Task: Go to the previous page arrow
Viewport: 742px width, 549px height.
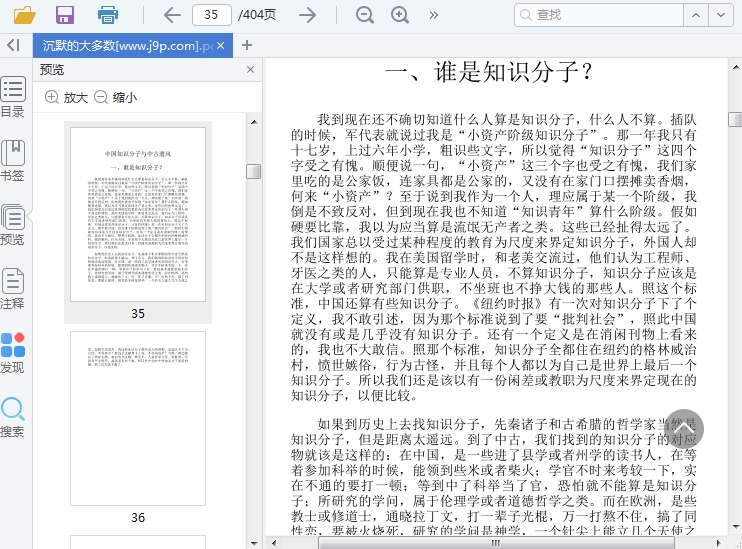Action: click(172, 15)
